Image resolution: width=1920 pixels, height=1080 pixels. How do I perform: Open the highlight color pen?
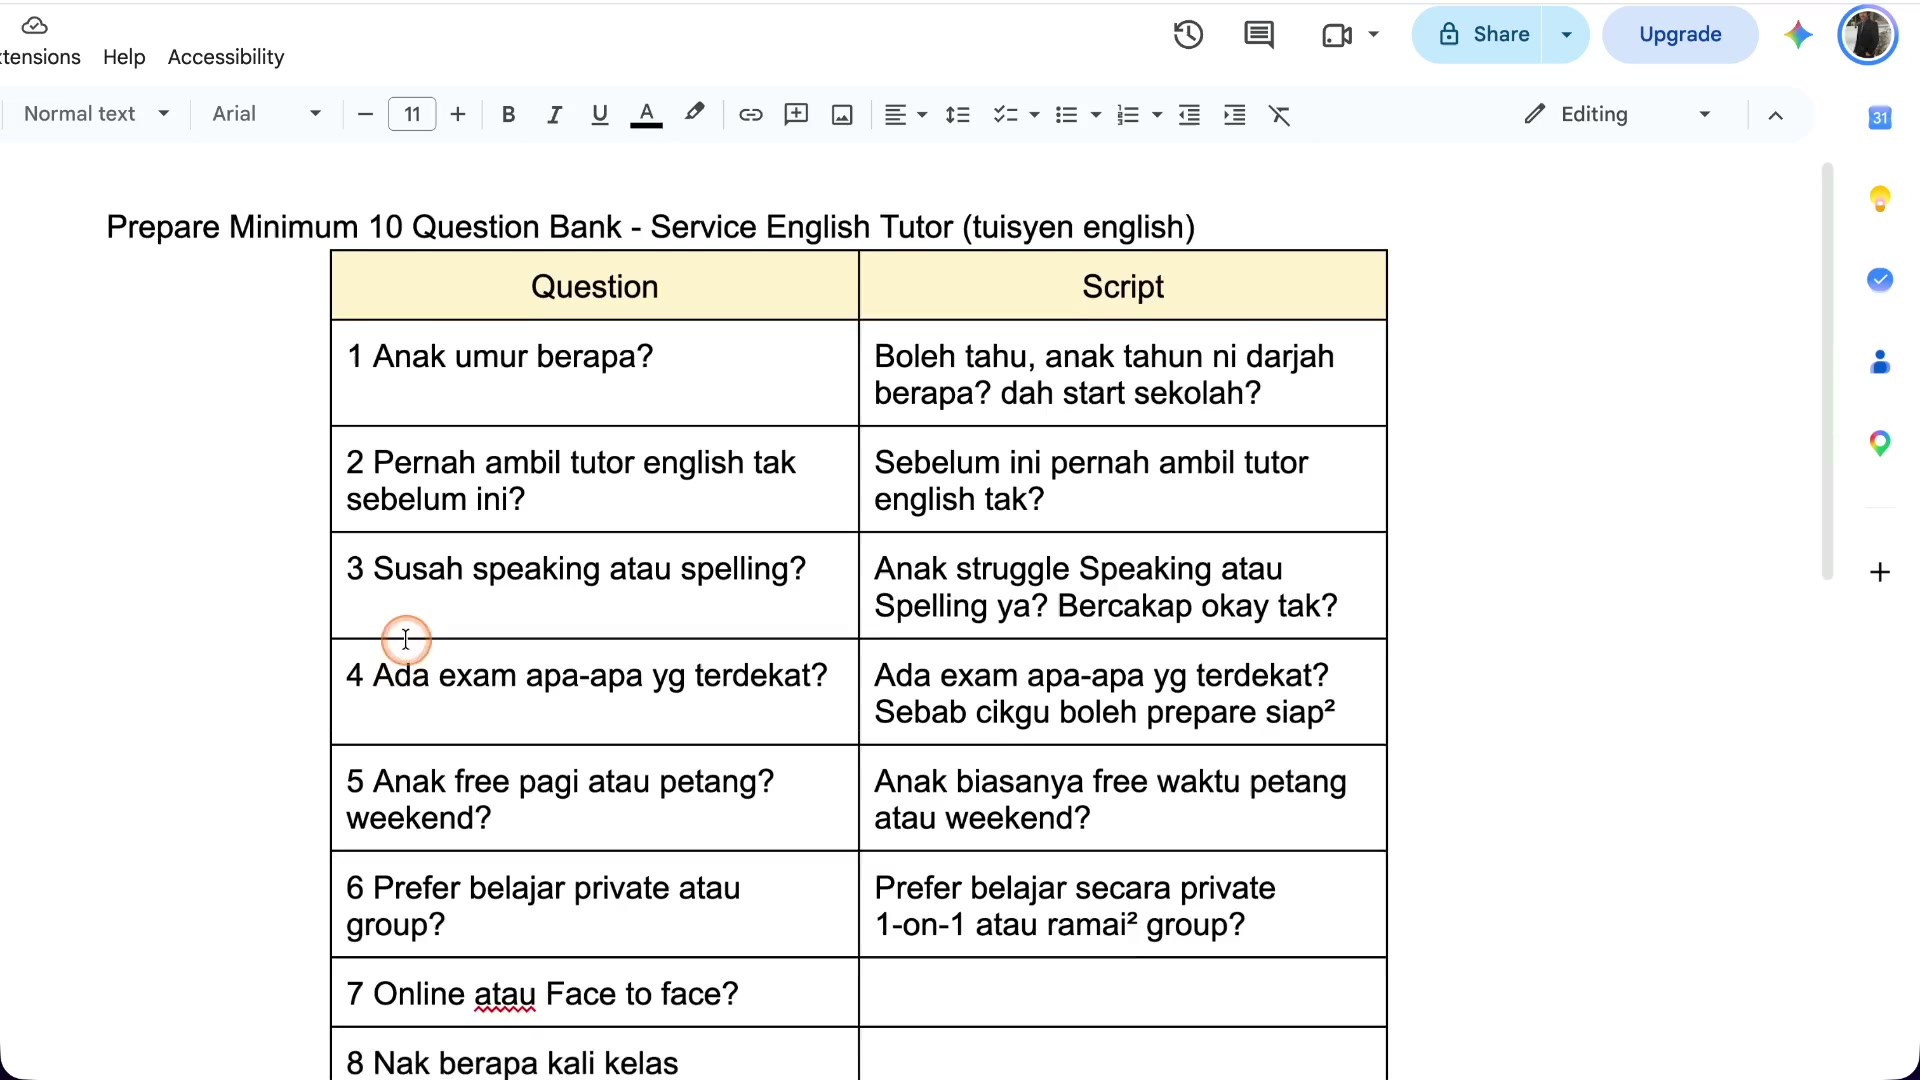coord(694,114)
